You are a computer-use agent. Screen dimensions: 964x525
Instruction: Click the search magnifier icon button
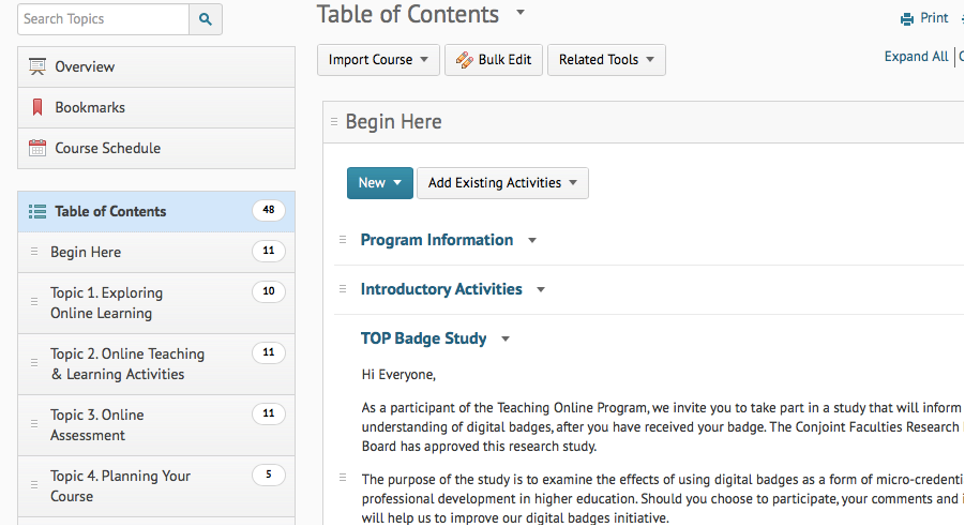coord(205,19)
